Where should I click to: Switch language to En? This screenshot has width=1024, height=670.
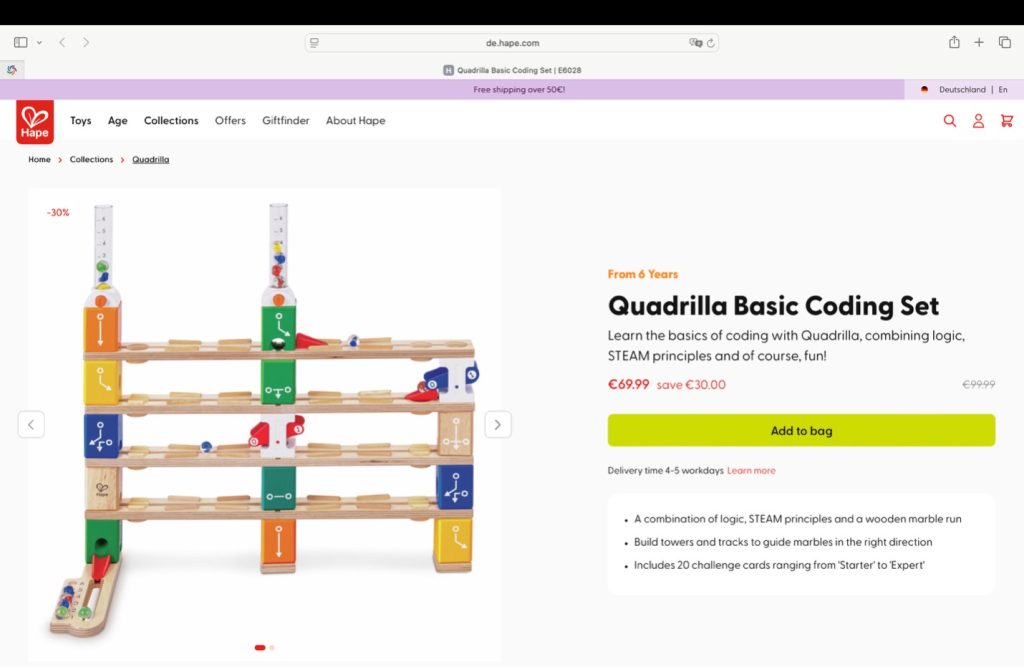click(x=1003, y=89)
